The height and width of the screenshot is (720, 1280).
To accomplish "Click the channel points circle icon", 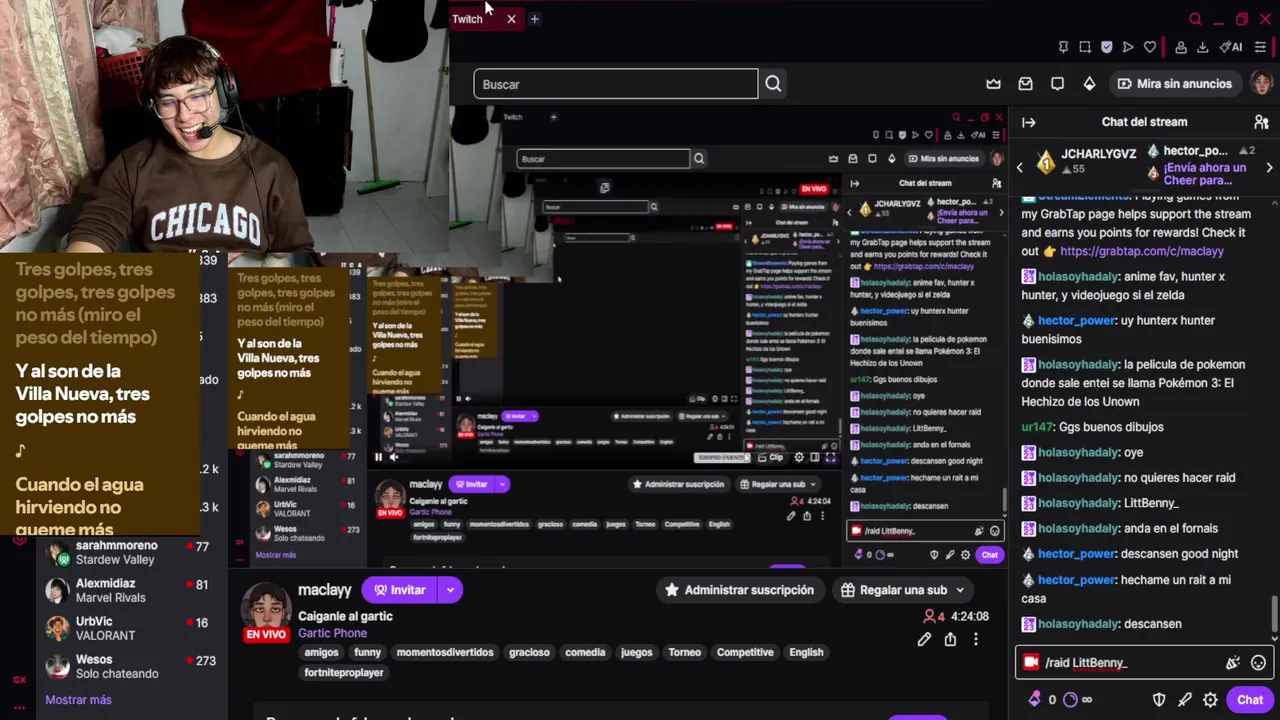I will [x=1071, y=700].
